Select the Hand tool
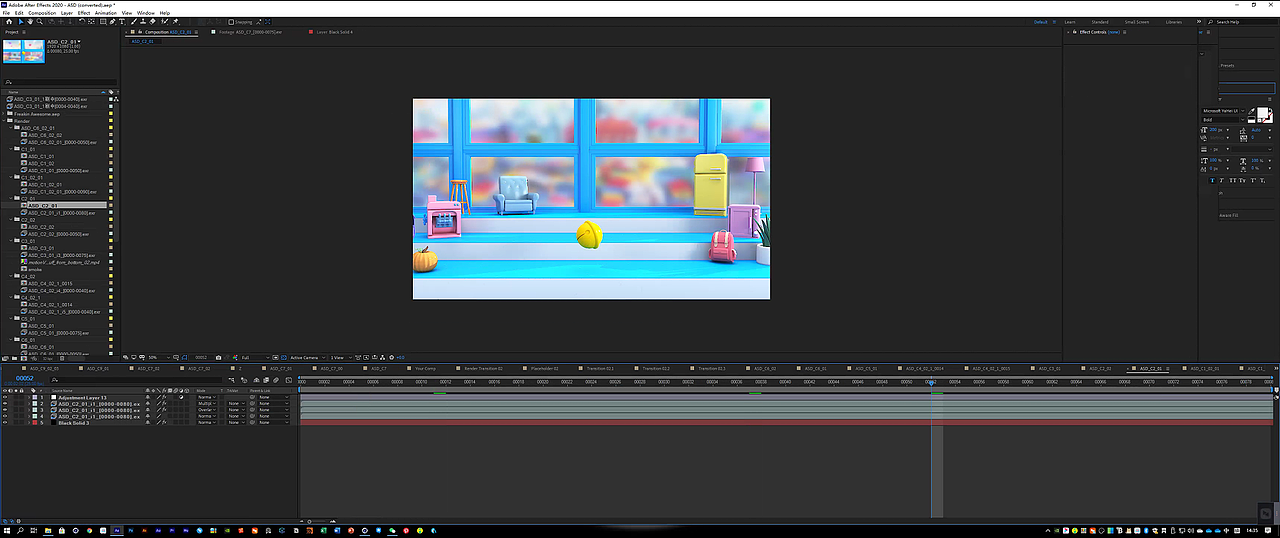The image size is (1280, 538). tap(30, 21)
